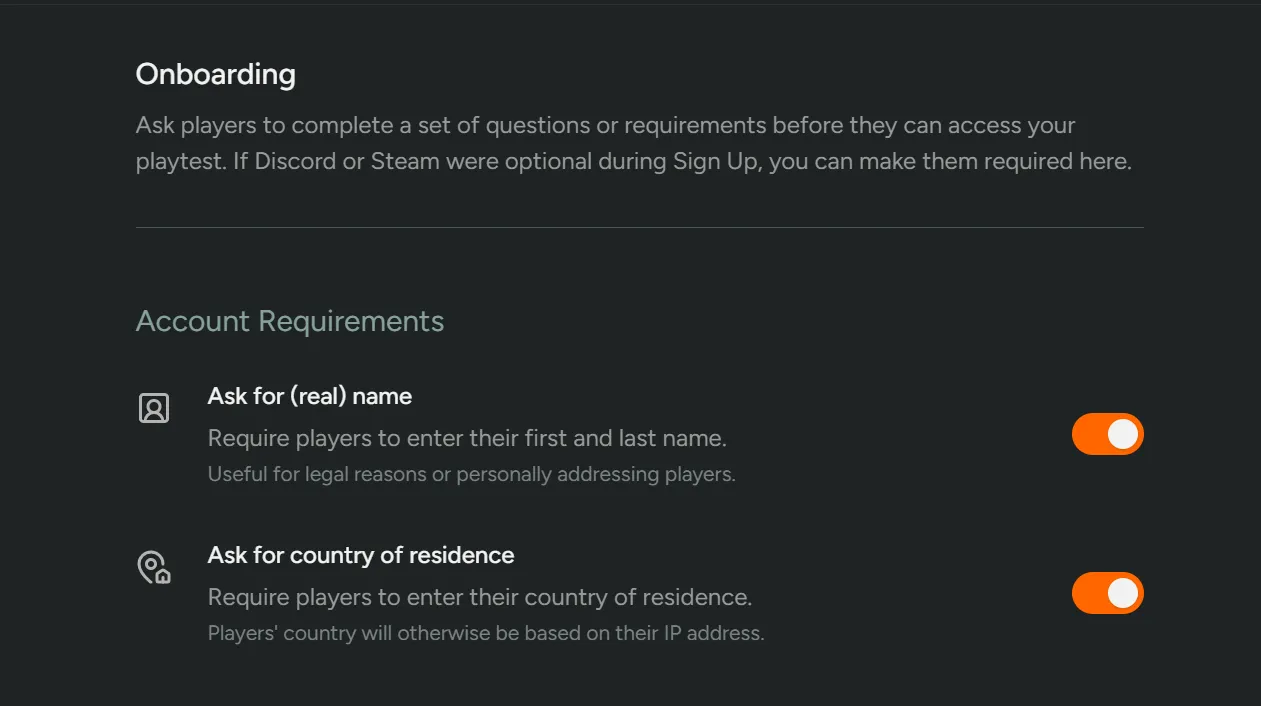This screenshot has height=706, width=1261.
Task: Click the IP address note text
Action: (x=484, y=632)
